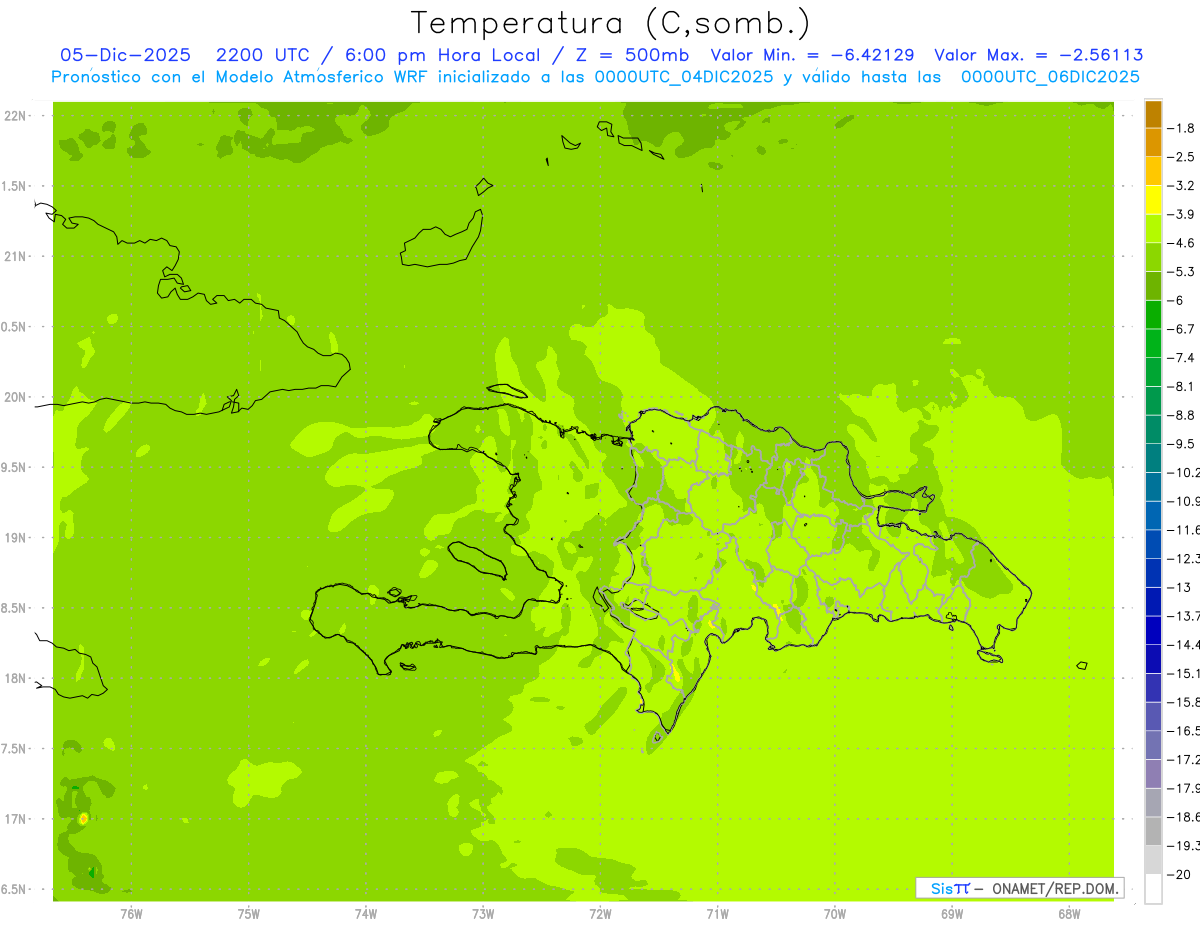Viewport: 1200px width, 927px height.
Task: Click the '-20' colorbar label
Action: 1178,875
